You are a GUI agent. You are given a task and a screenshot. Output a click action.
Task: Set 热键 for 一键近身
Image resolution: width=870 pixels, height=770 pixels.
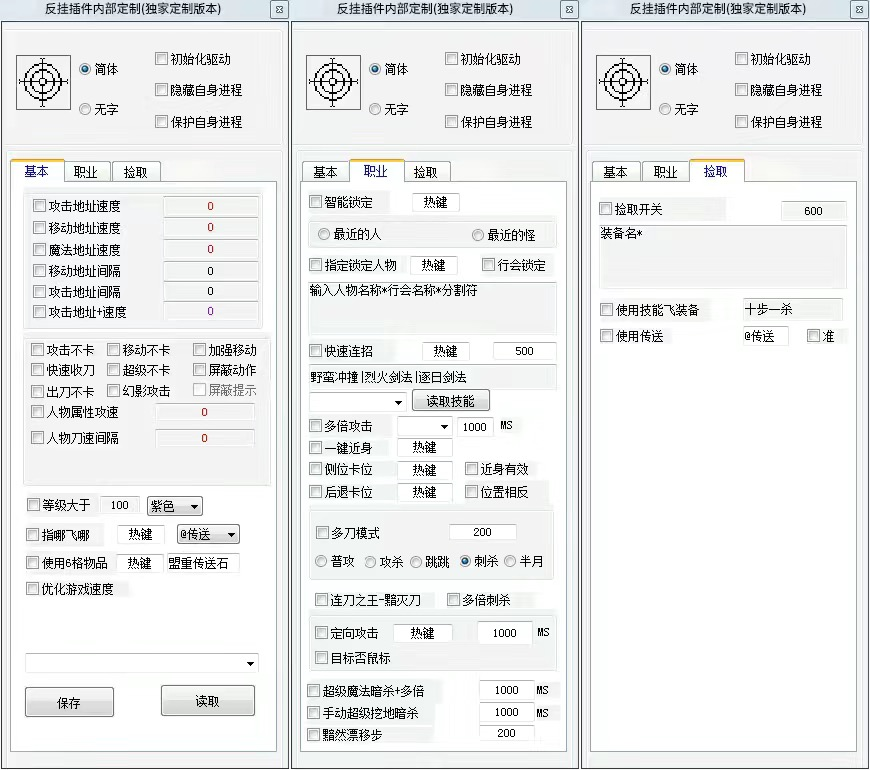(424, 447)
